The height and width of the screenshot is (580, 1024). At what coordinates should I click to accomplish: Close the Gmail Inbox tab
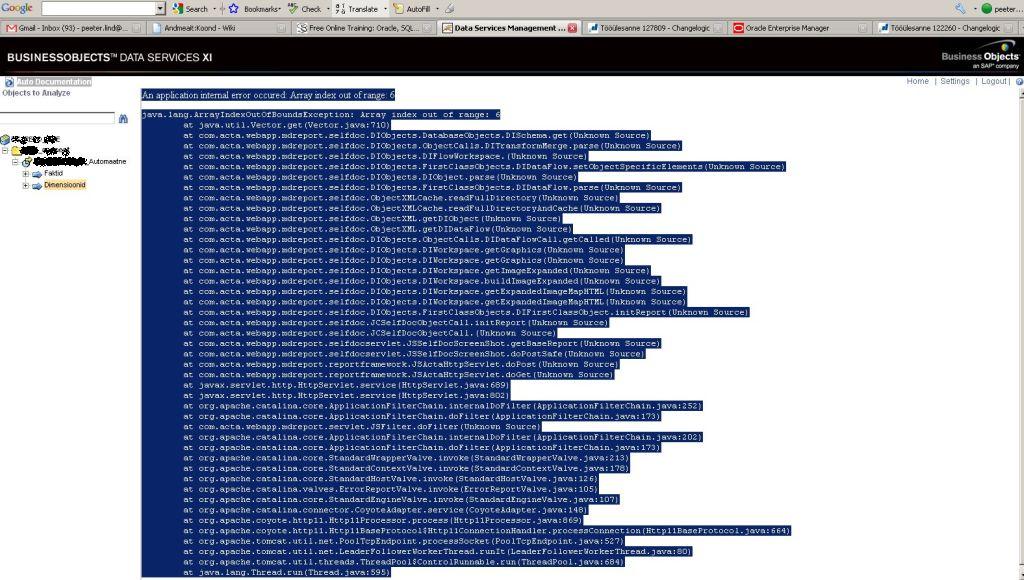click(136, 28)
